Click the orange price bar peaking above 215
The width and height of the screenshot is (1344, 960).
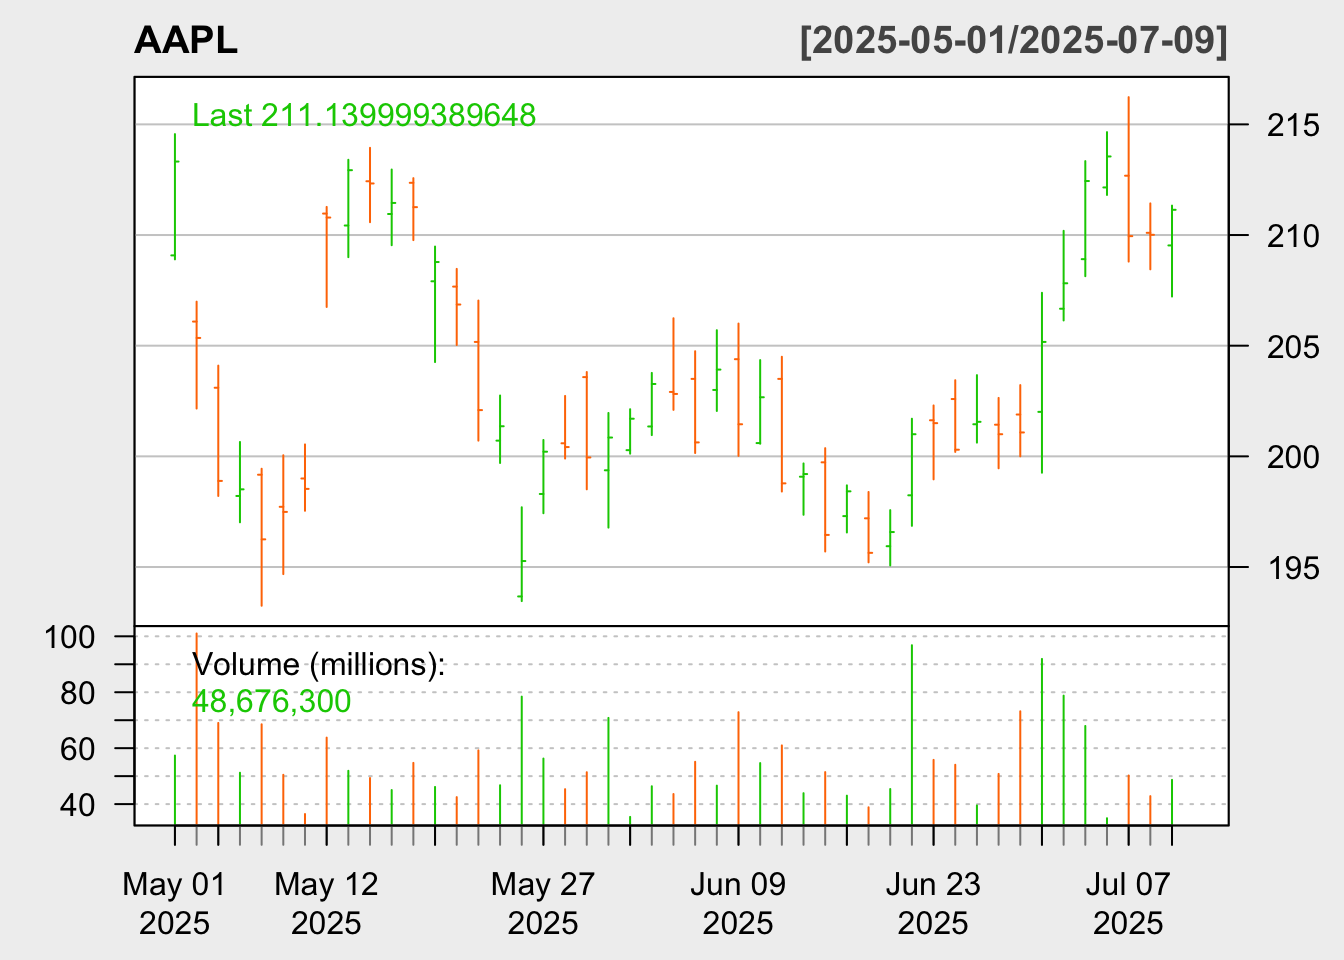pyautogui.click(x=1128, y=179)
